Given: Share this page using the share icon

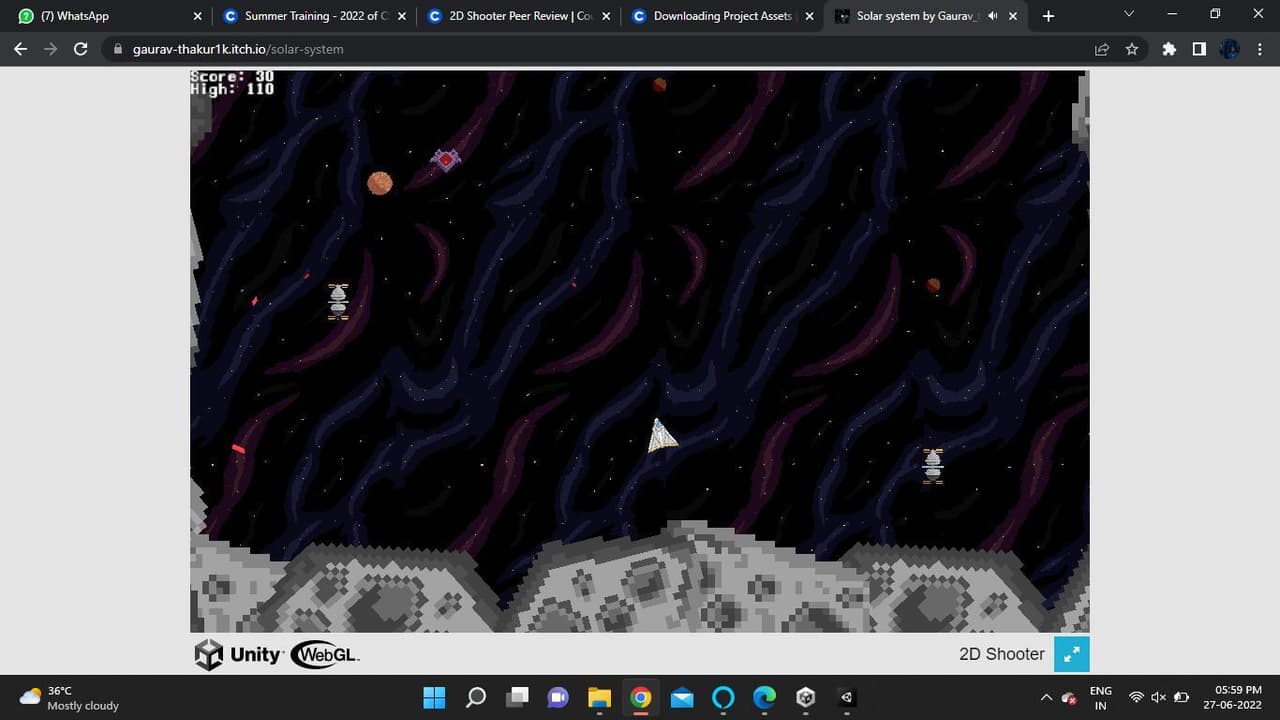Looking at the screenshot, I should [1102, 48].
